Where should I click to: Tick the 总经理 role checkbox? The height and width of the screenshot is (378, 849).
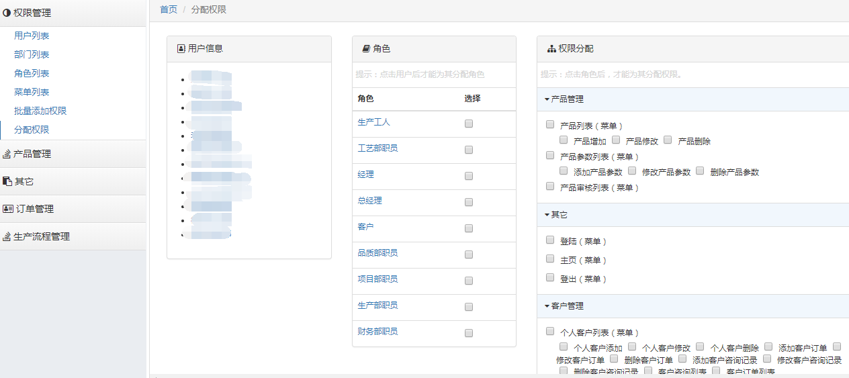tap(469, 202)
